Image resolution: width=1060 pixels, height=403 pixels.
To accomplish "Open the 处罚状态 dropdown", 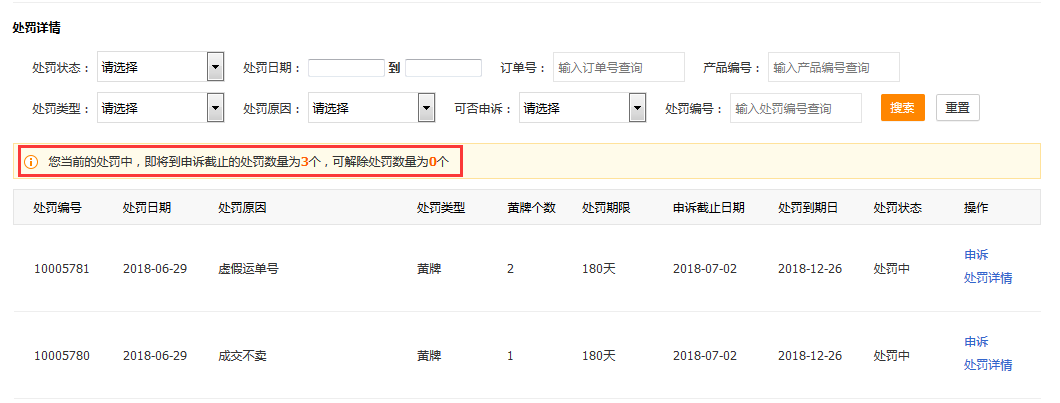I will (x=161, y=68).
